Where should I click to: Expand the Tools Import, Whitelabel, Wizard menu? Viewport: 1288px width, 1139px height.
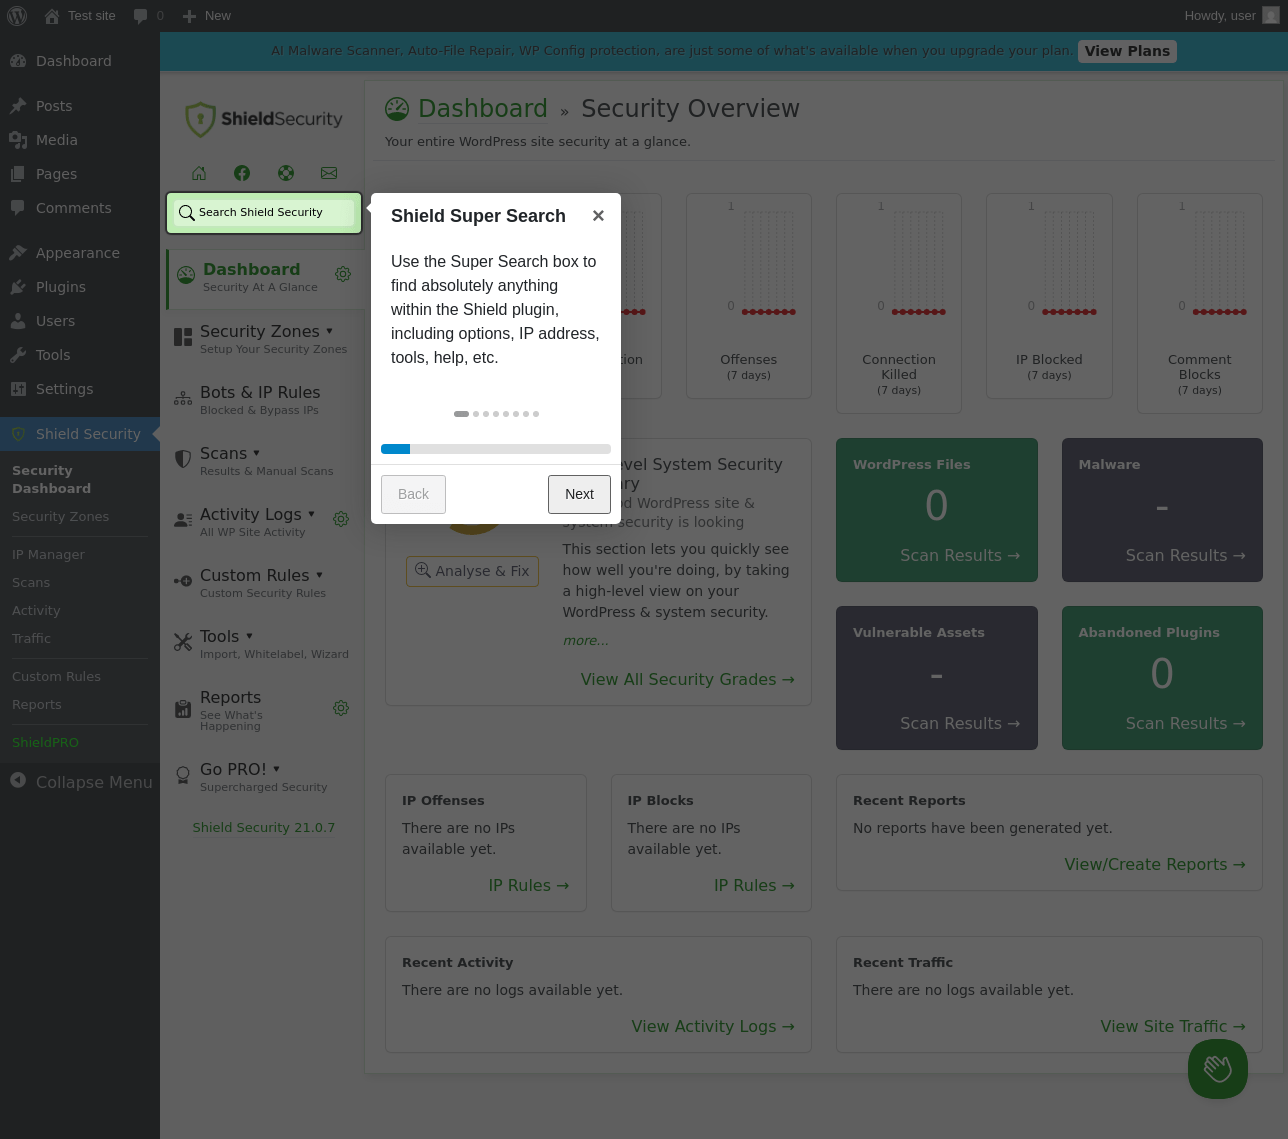249,636
